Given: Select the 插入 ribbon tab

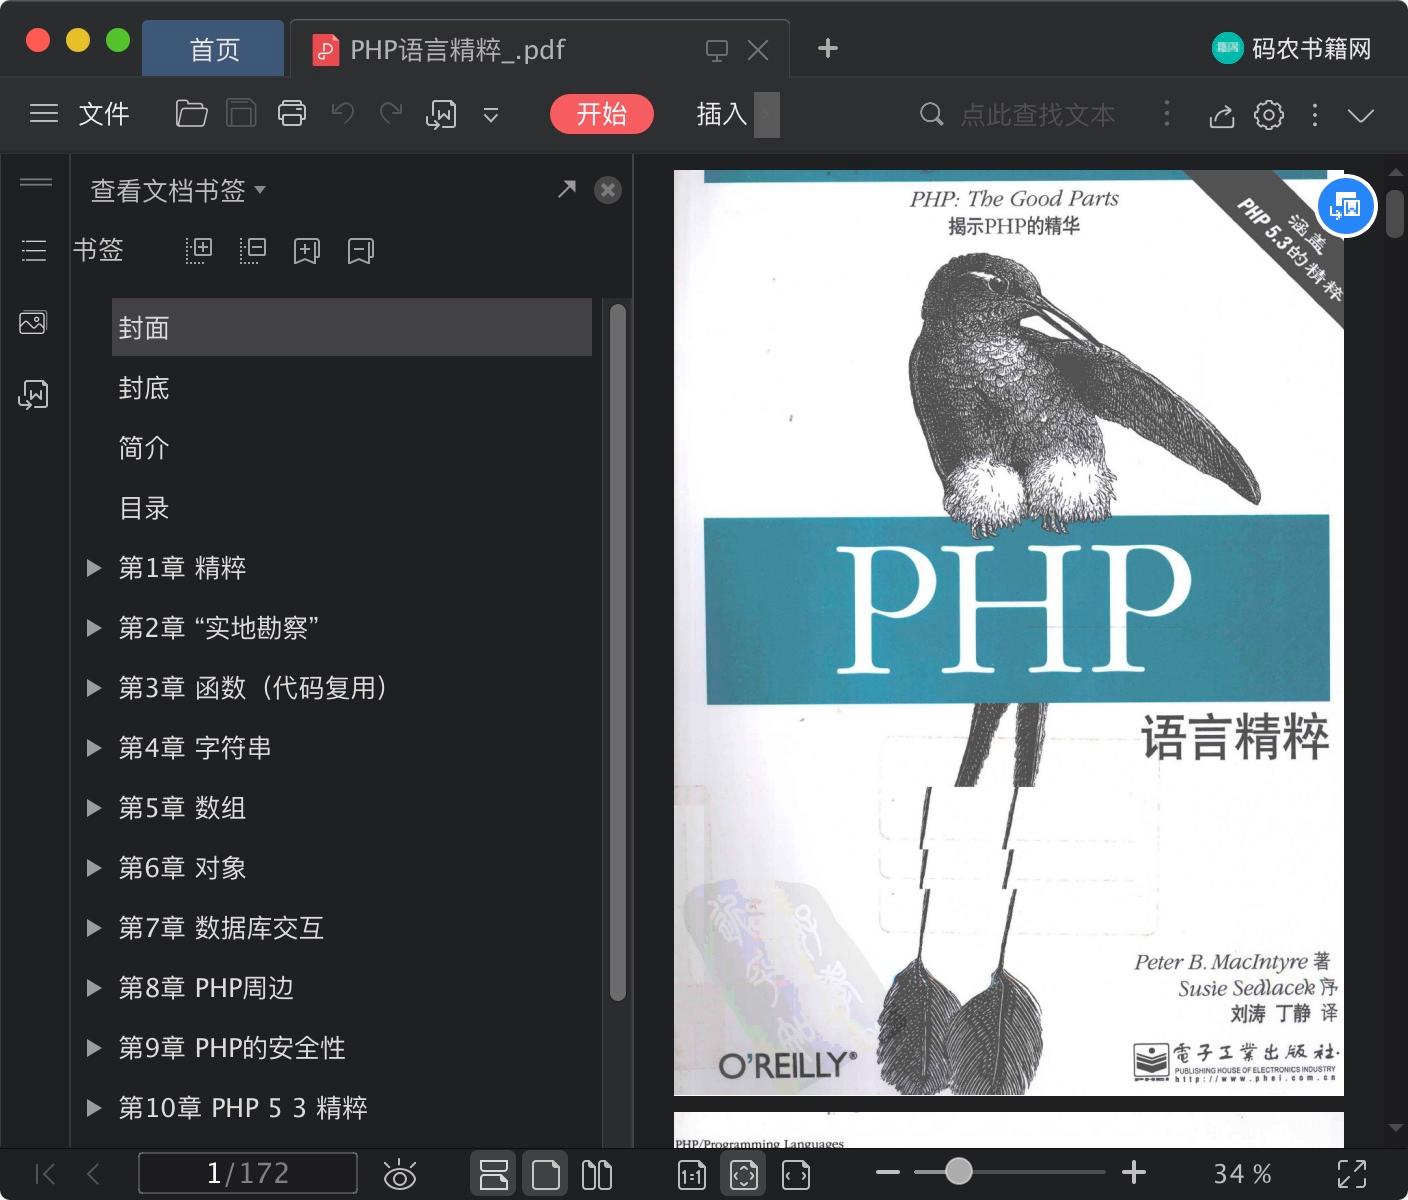Looking at the screenshot, I should pyautogui.click(x=722, y=114).
